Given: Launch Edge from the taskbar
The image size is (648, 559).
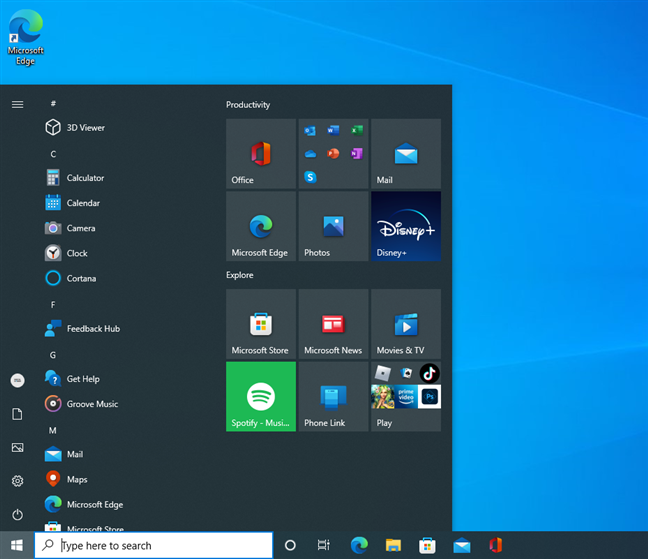Looking at the screenshot, I should 359,545.
